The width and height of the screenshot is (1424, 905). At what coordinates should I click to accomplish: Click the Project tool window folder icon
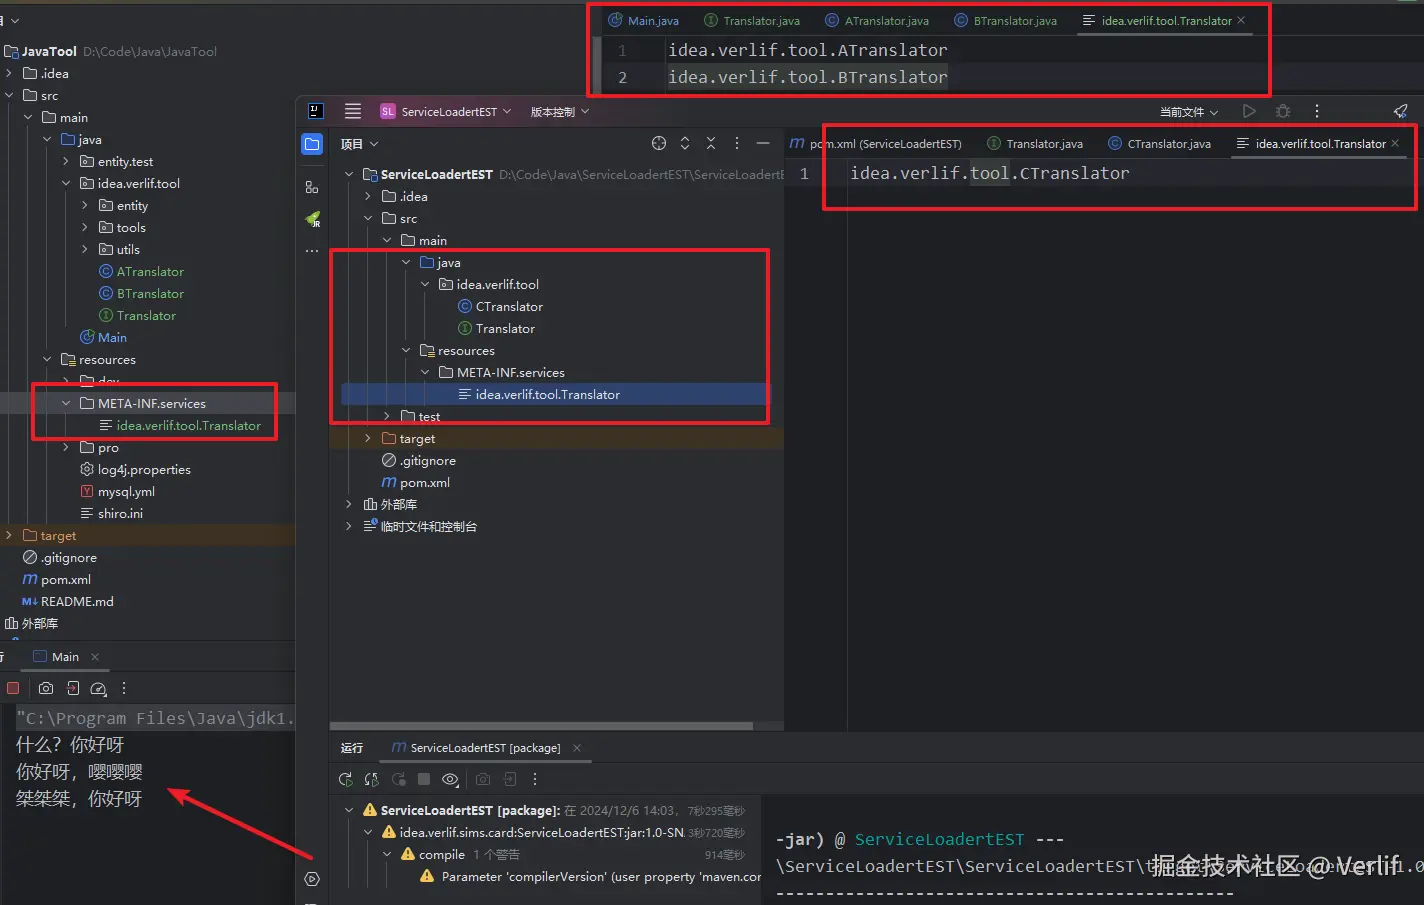point(312,144)
